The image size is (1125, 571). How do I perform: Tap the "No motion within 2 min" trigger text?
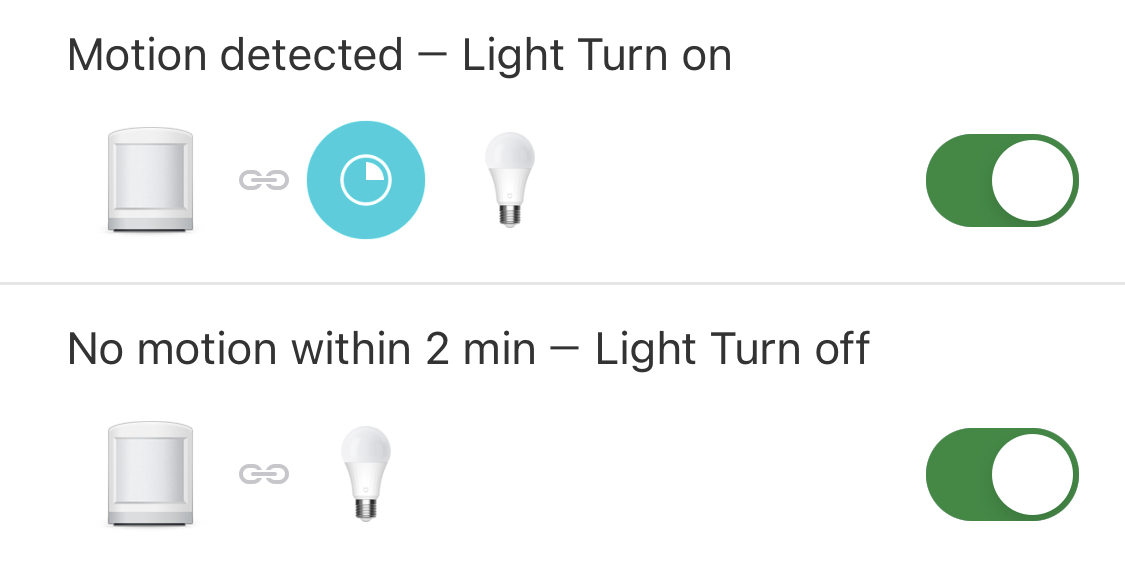point(301,350)
